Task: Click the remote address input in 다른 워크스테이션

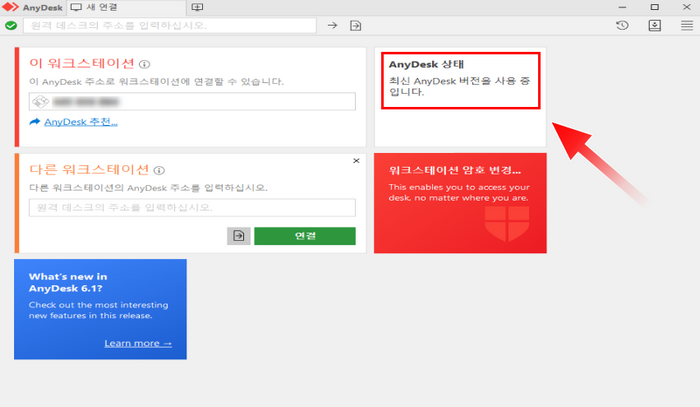Action: pyautogui.click(x=192, y=208)
